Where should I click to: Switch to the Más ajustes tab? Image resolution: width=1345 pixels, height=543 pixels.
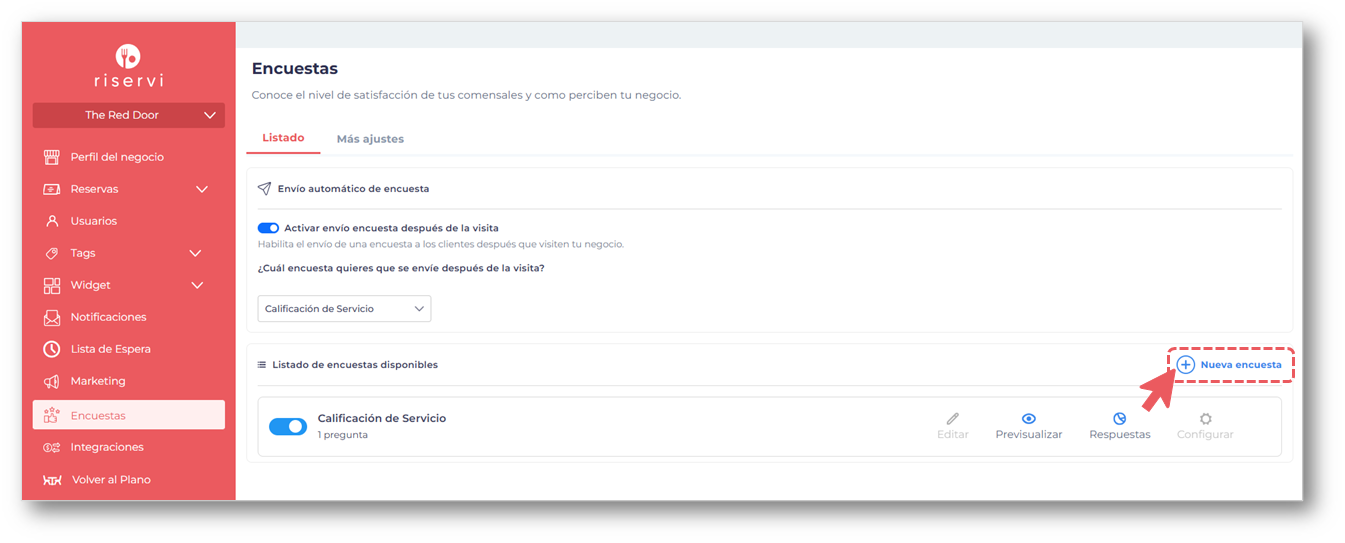pos(370,139)
